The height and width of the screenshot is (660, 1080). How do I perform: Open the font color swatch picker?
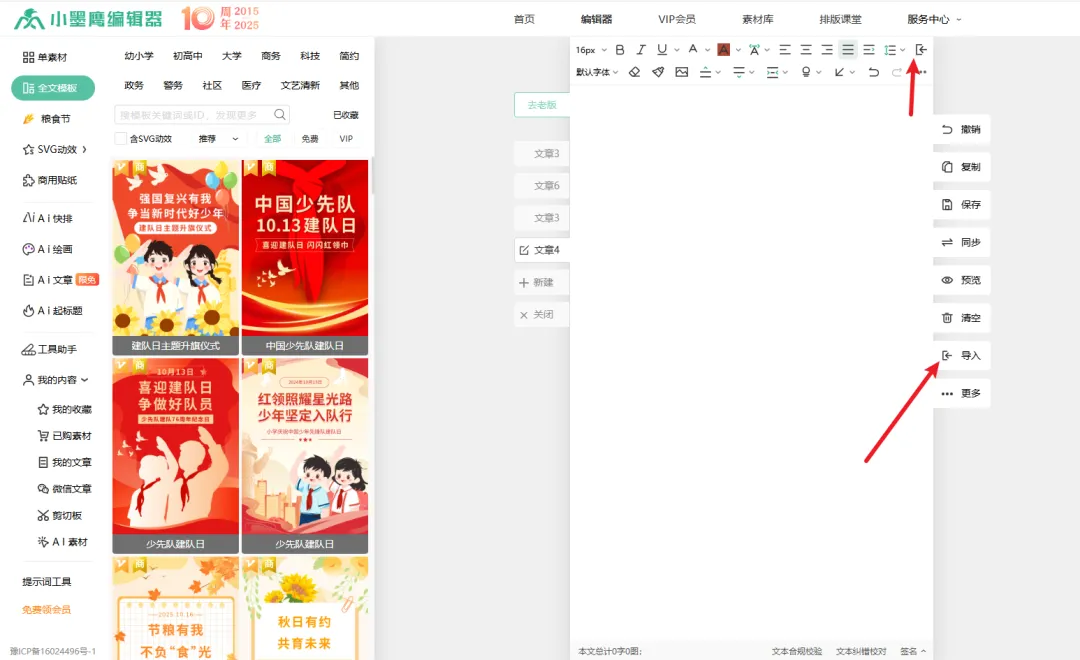click(724, 48)
